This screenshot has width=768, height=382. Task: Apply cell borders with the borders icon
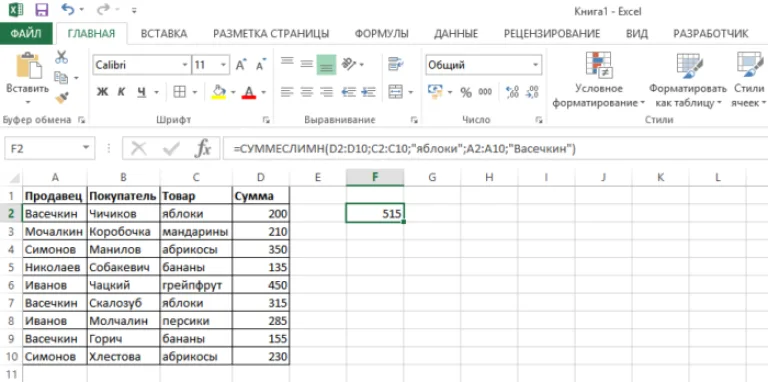tap(180, 92)
